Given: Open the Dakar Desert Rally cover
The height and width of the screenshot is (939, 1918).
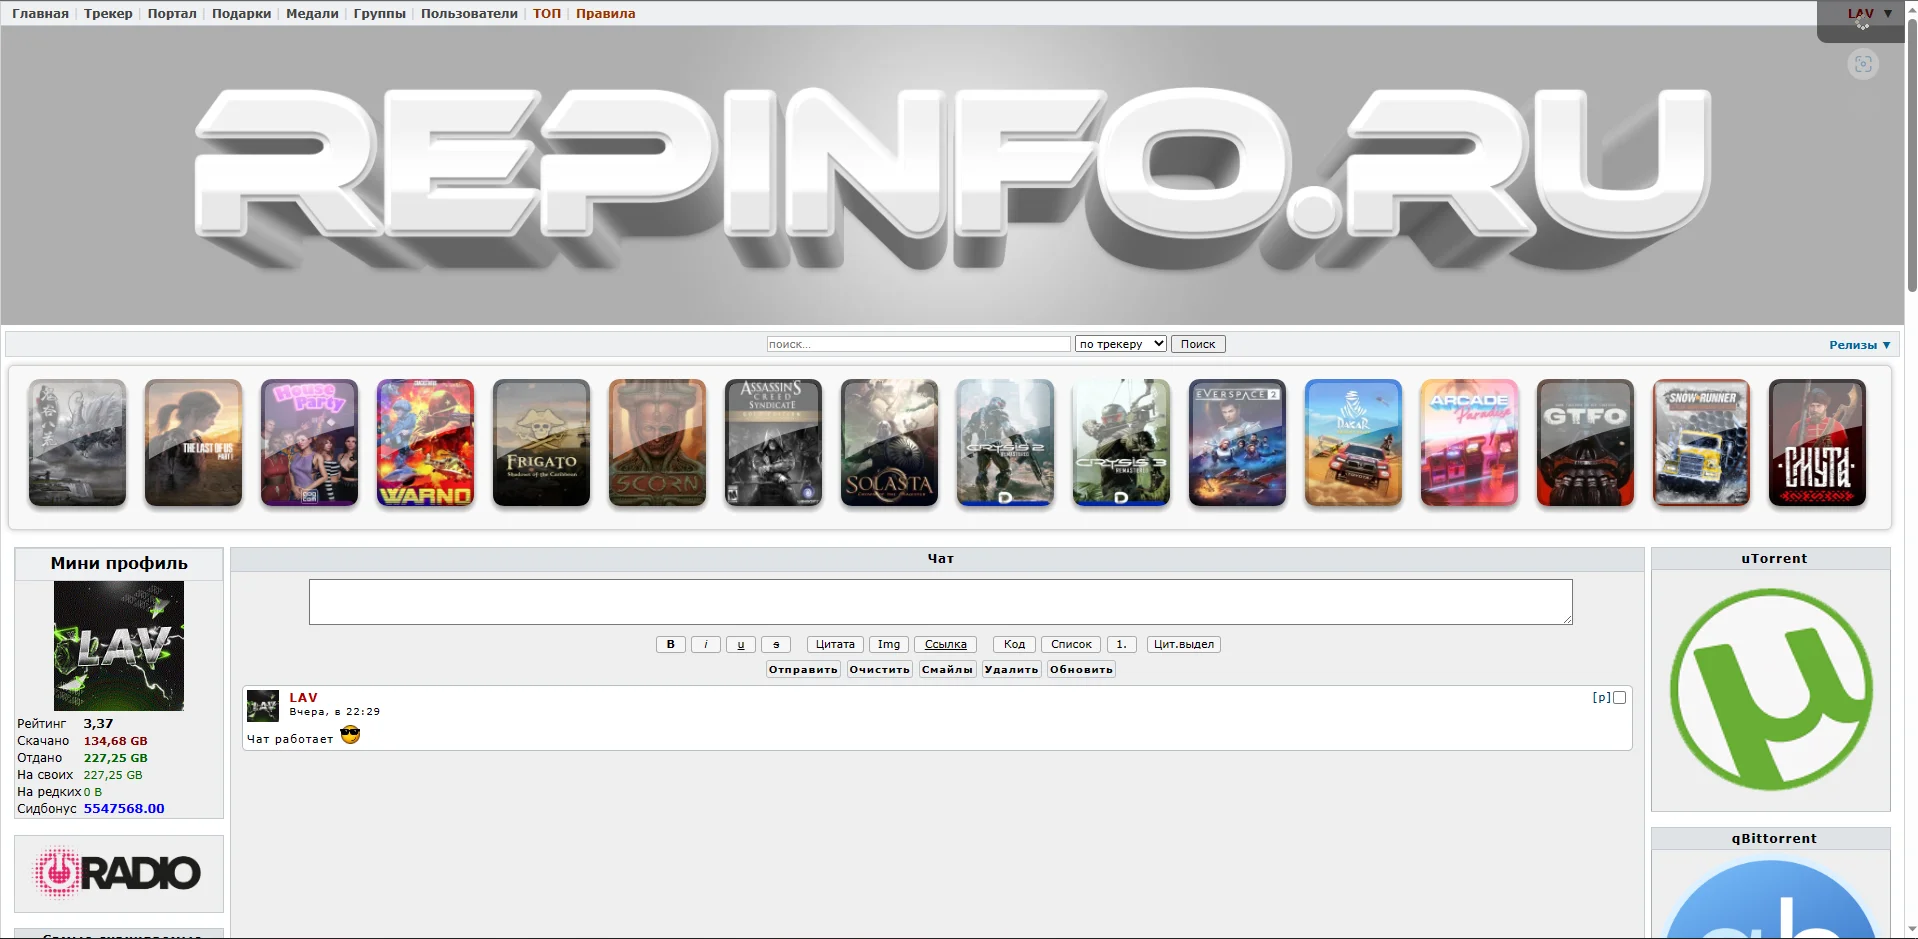Looking at the screenshot, I should coord(1353,442).
